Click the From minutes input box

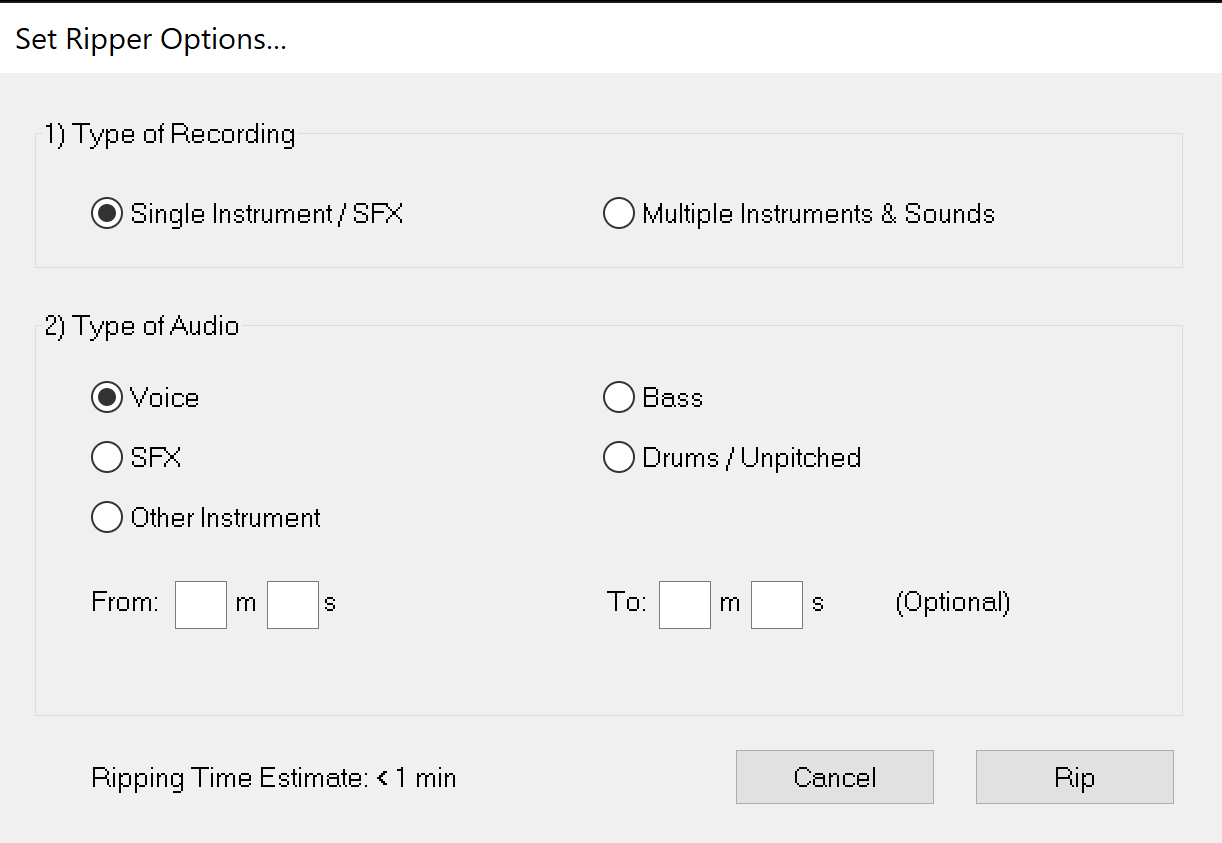click(x=201, y=604)
